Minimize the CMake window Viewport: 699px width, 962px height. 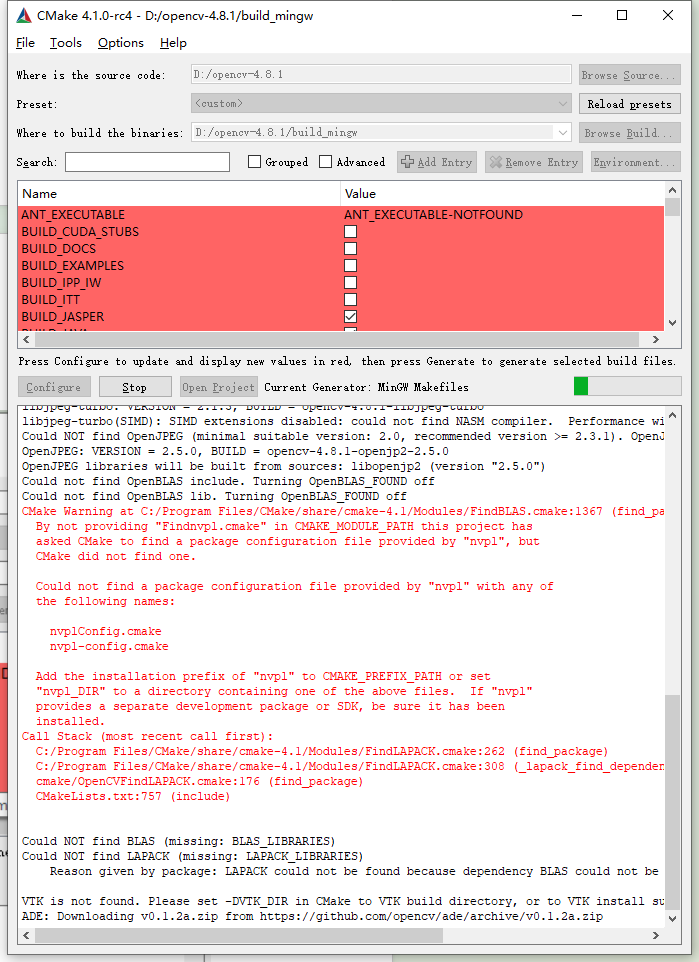point(577,15)
